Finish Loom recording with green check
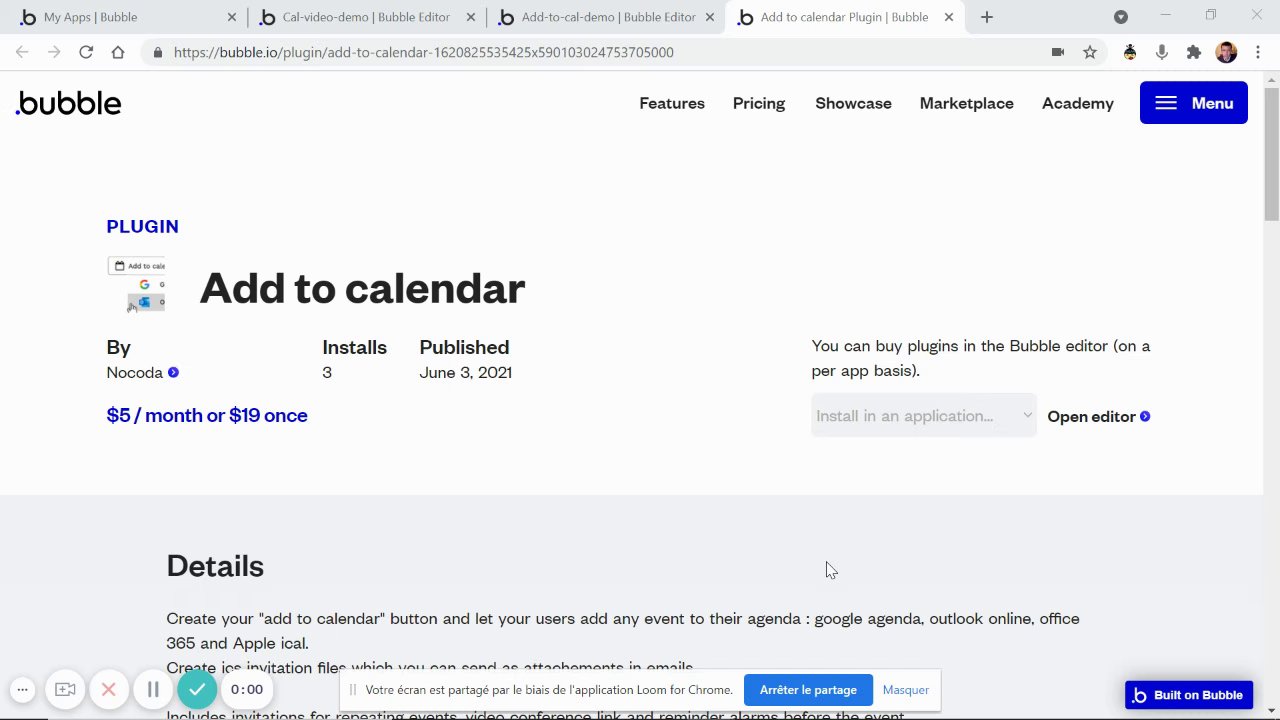The height and width of the screenshot is (720, 1280). coord(197,689)
